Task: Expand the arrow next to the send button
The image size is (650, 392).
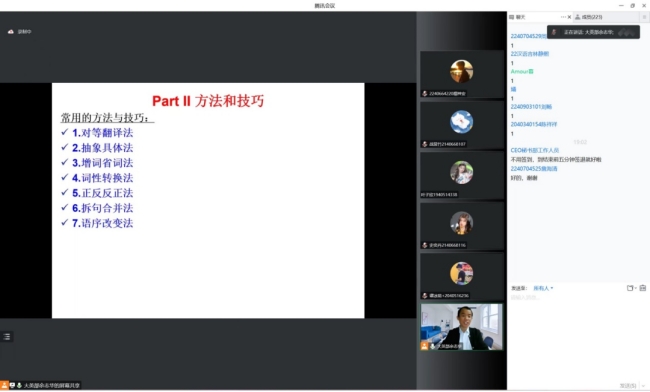Action: tap(643, 386)
